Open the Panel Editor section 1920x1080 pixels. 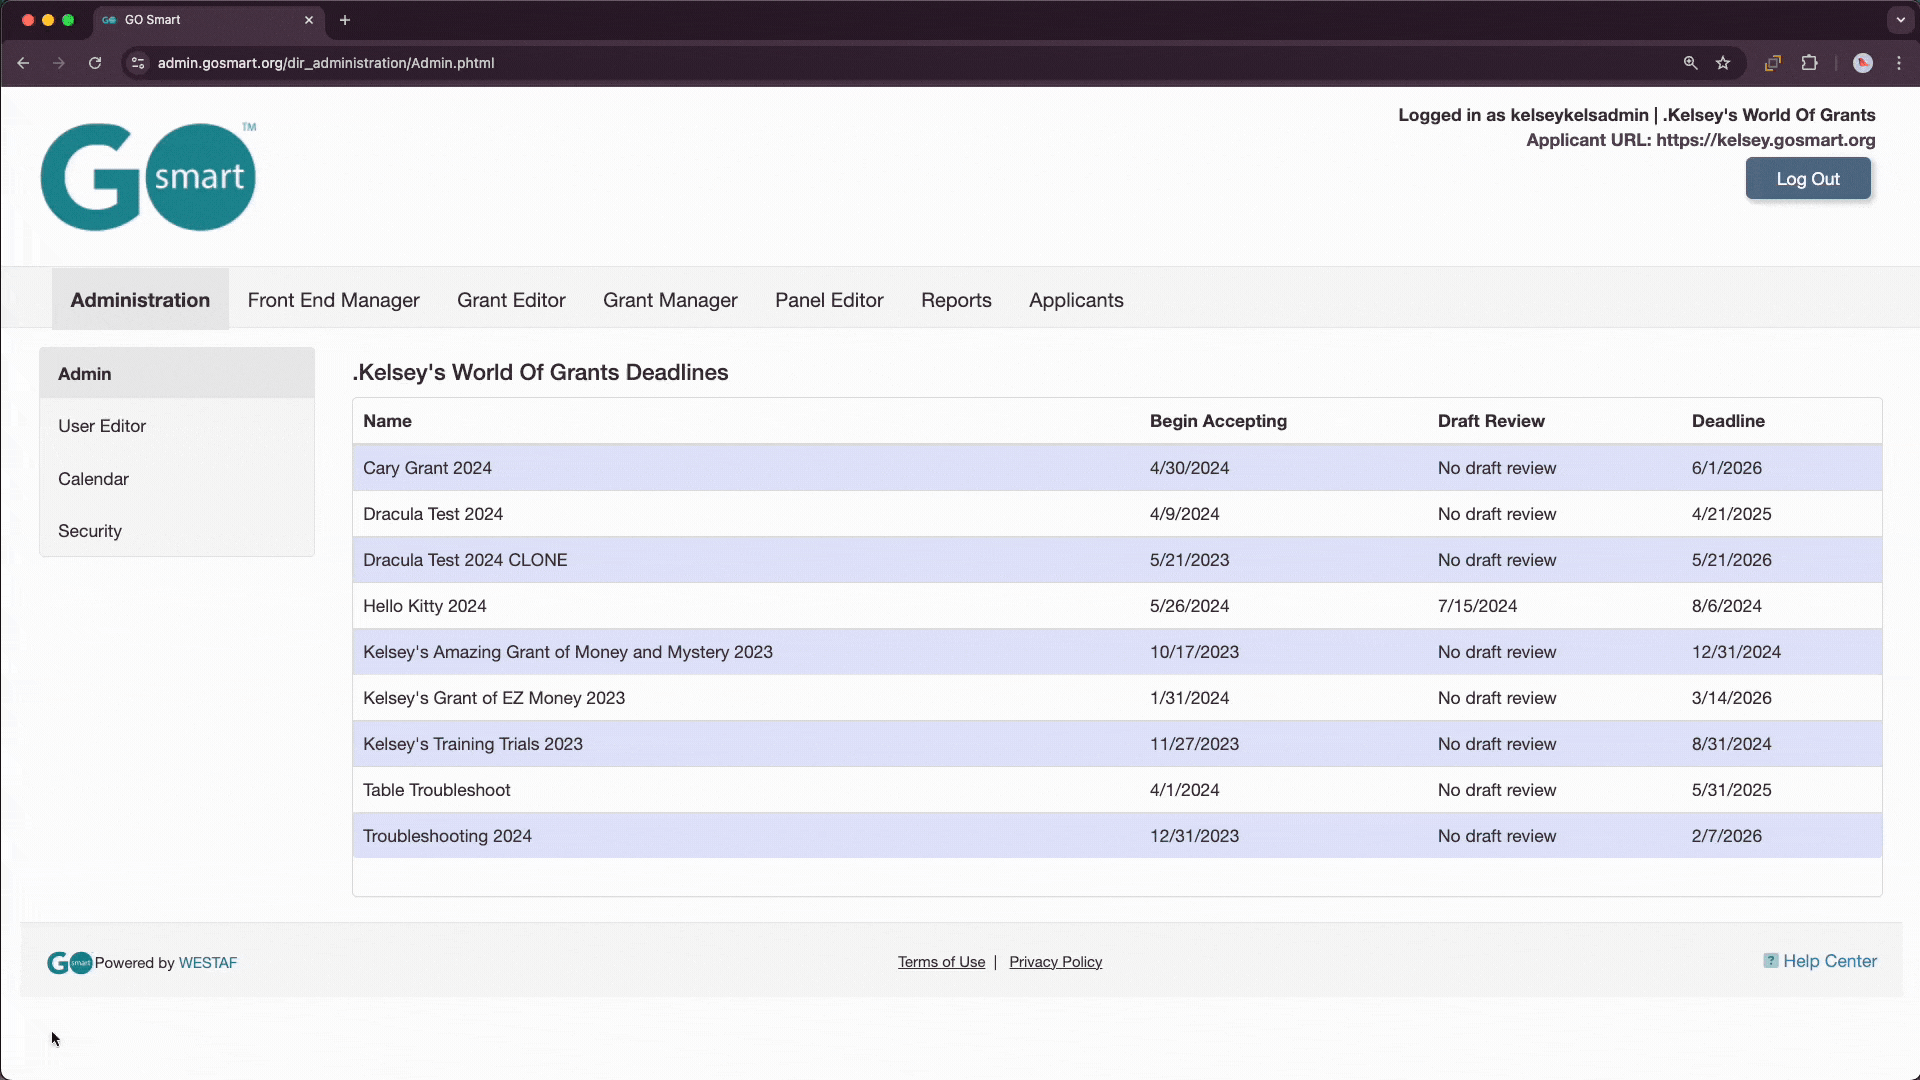829,299
